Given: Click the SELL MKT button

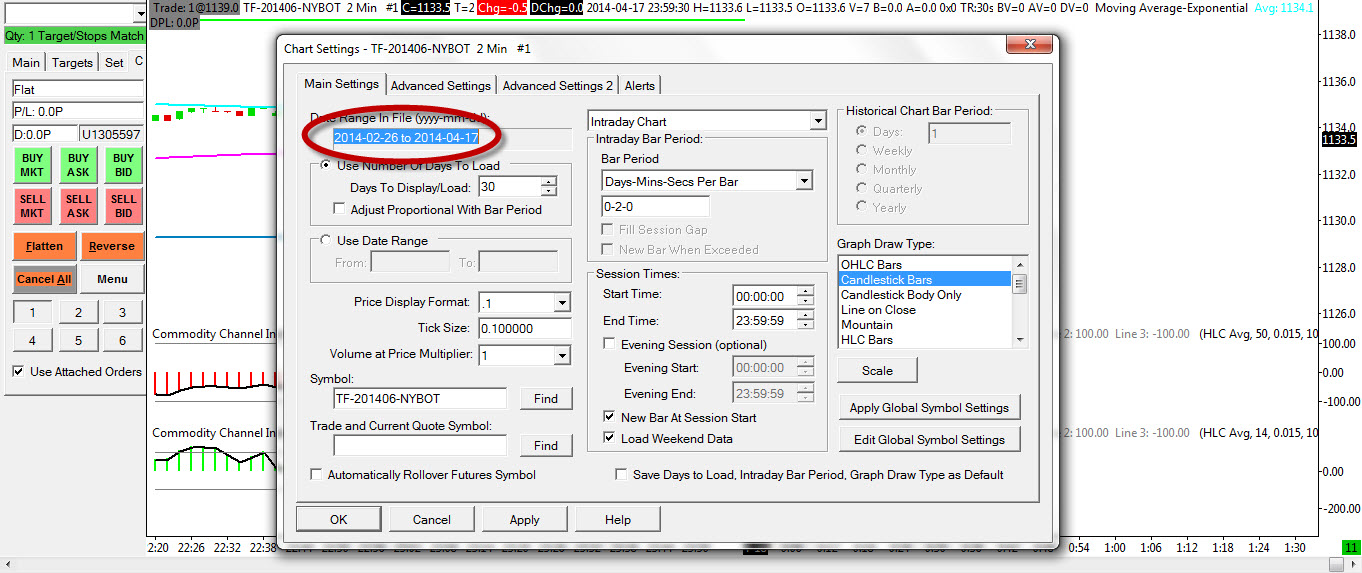Looking at the screenshot, I should click(x=33, y=207).
